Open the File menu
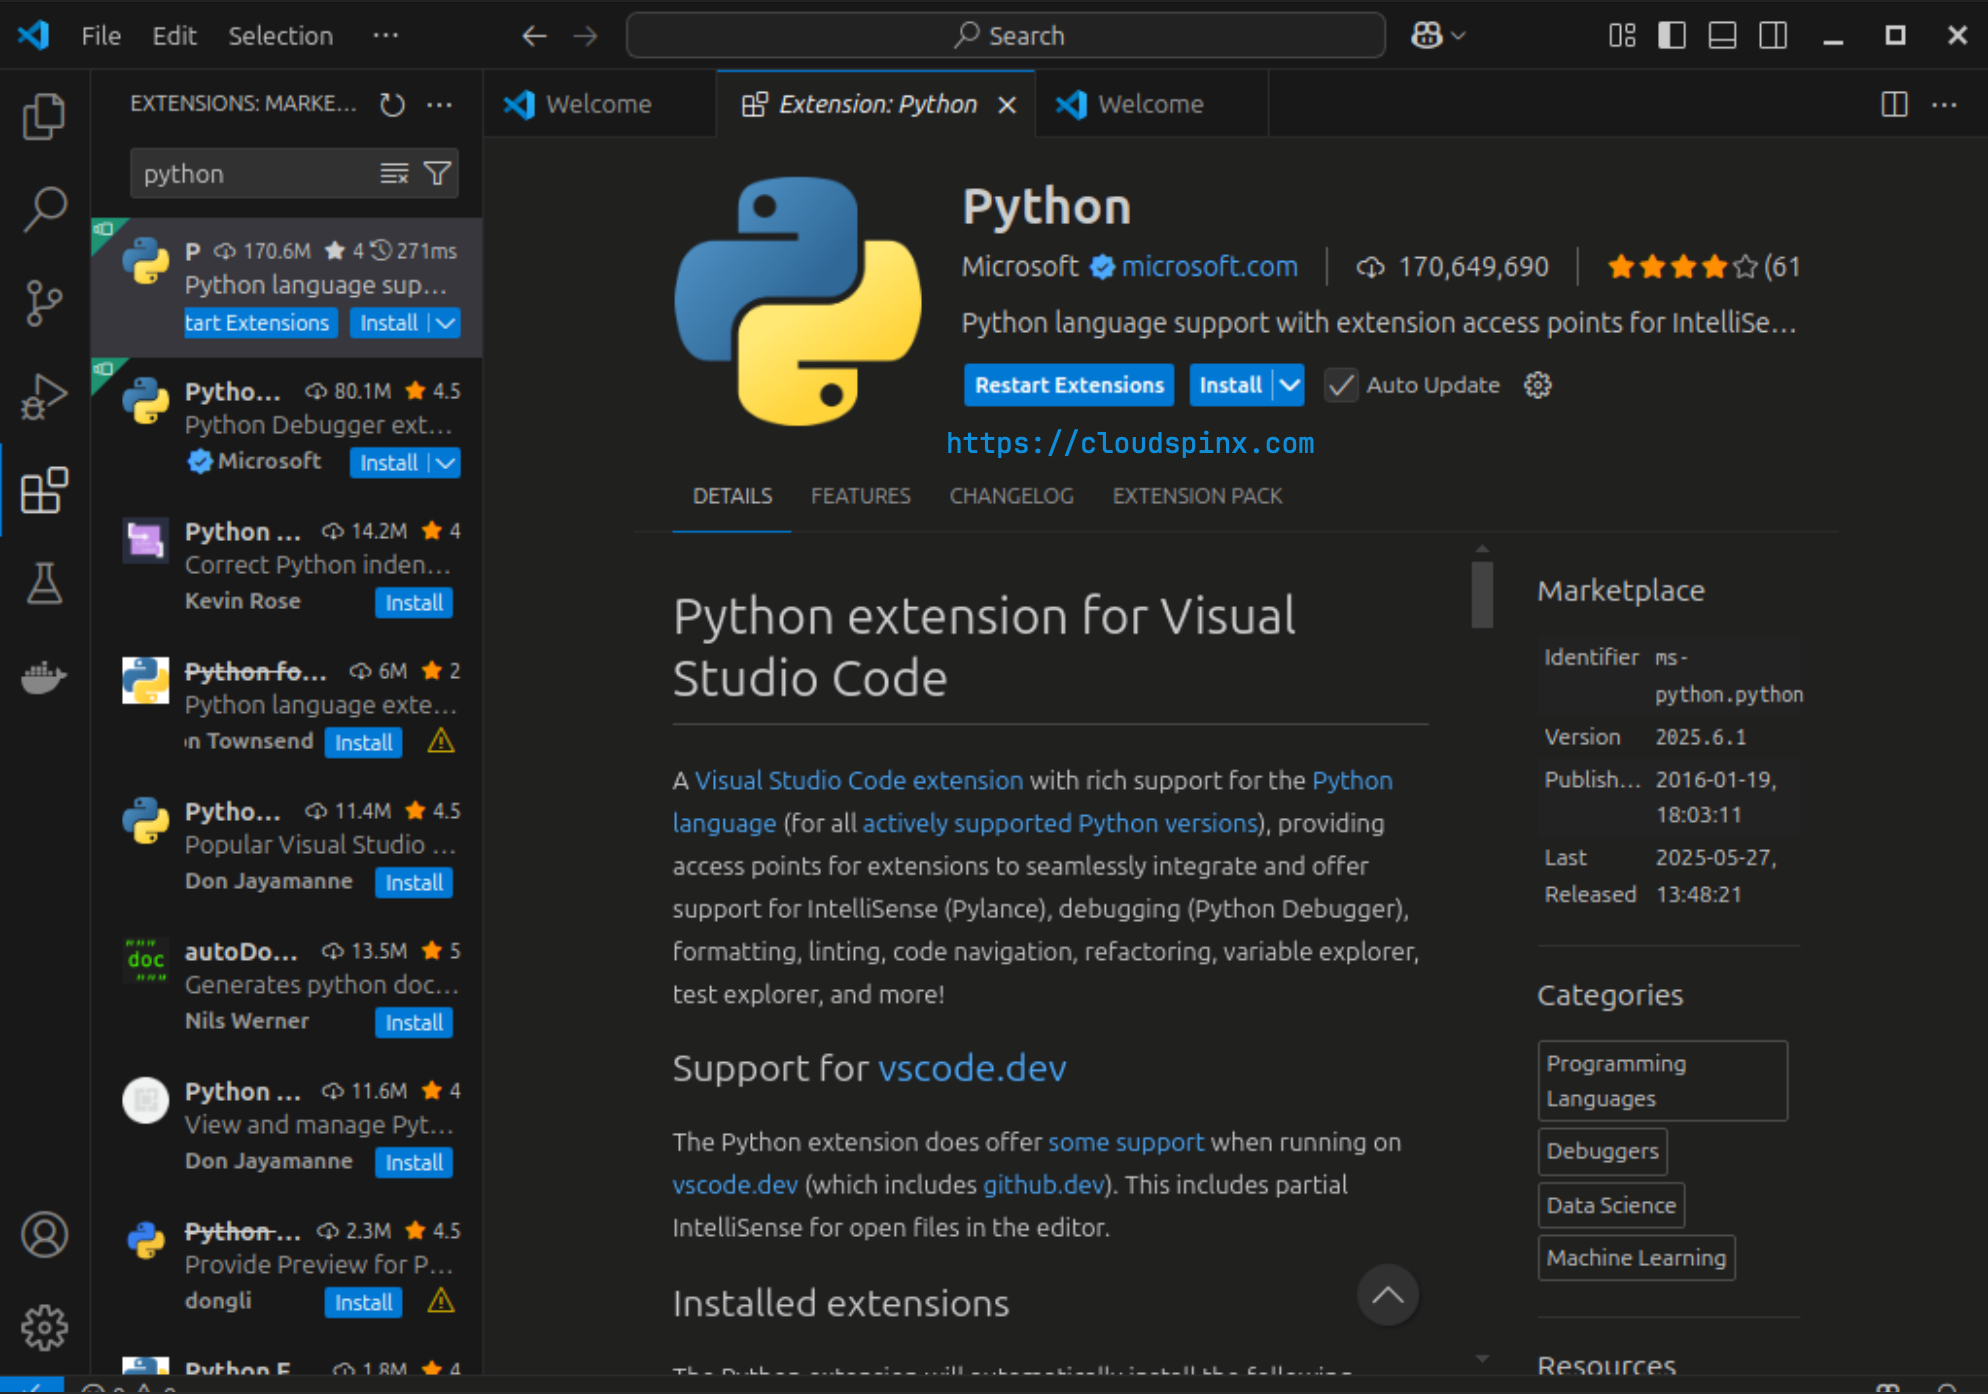 click(100, 35)
